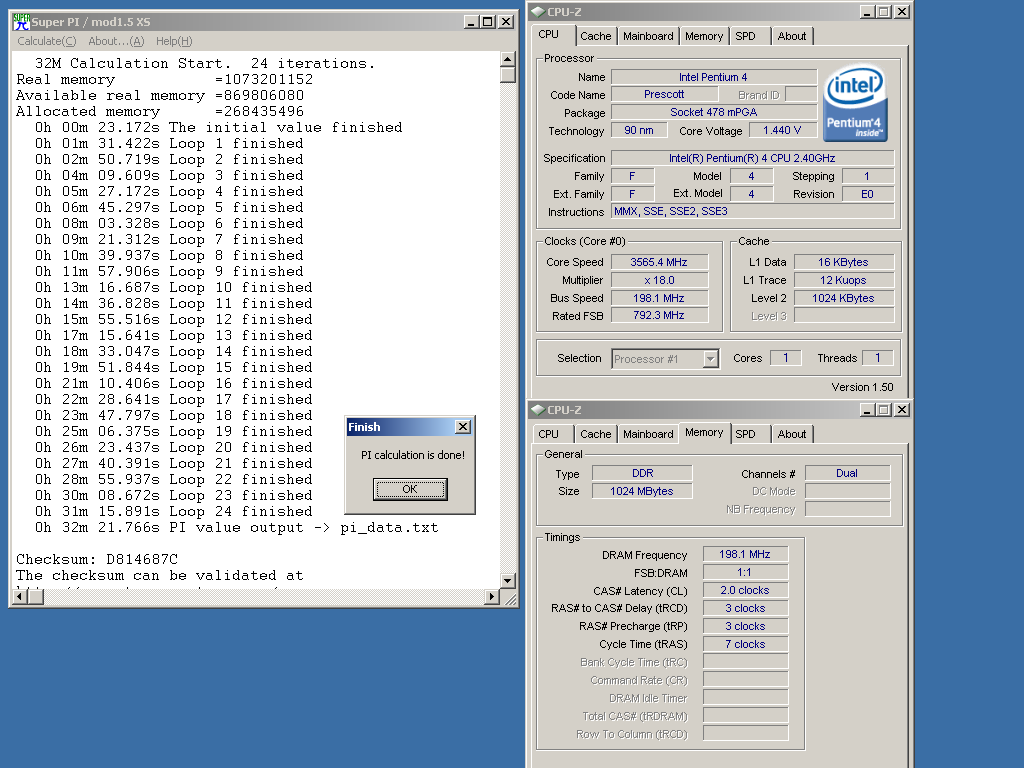Switch to Cache tab in top CPU-Z
Viewport: 1024px width, 768px height.
[x=596, y=36]
